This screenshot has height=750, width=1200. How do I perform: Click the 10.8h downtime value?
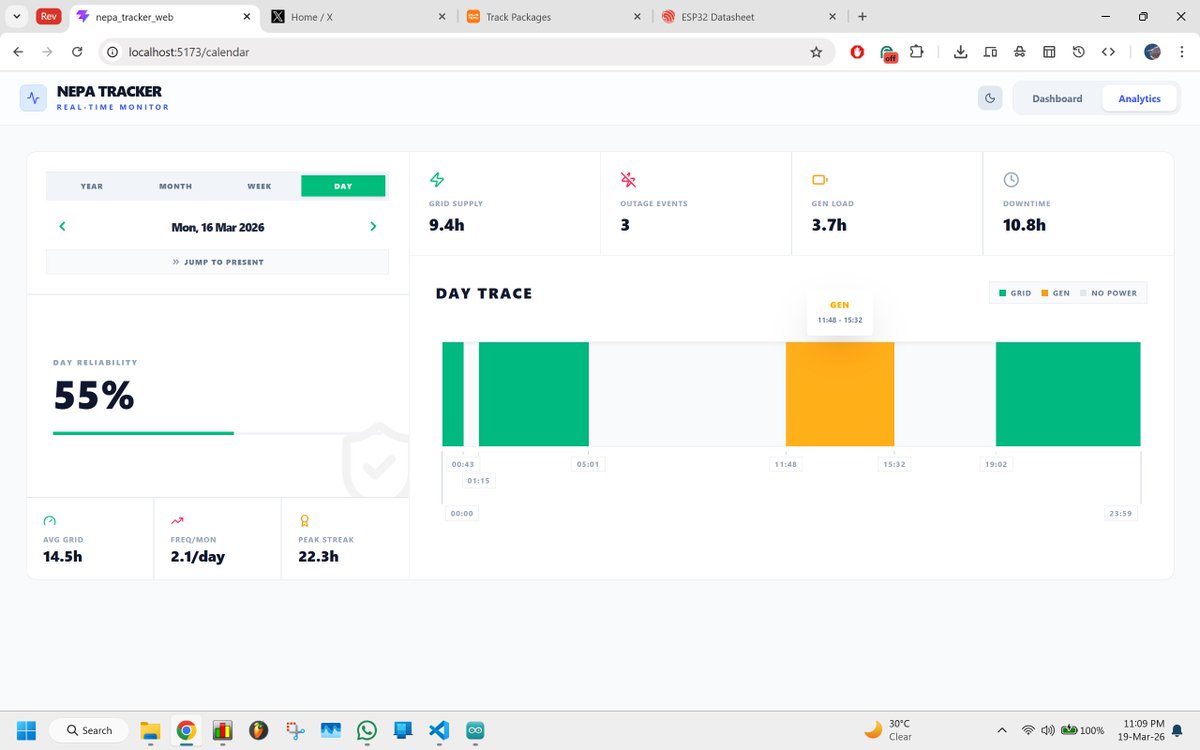[1025, 225]
